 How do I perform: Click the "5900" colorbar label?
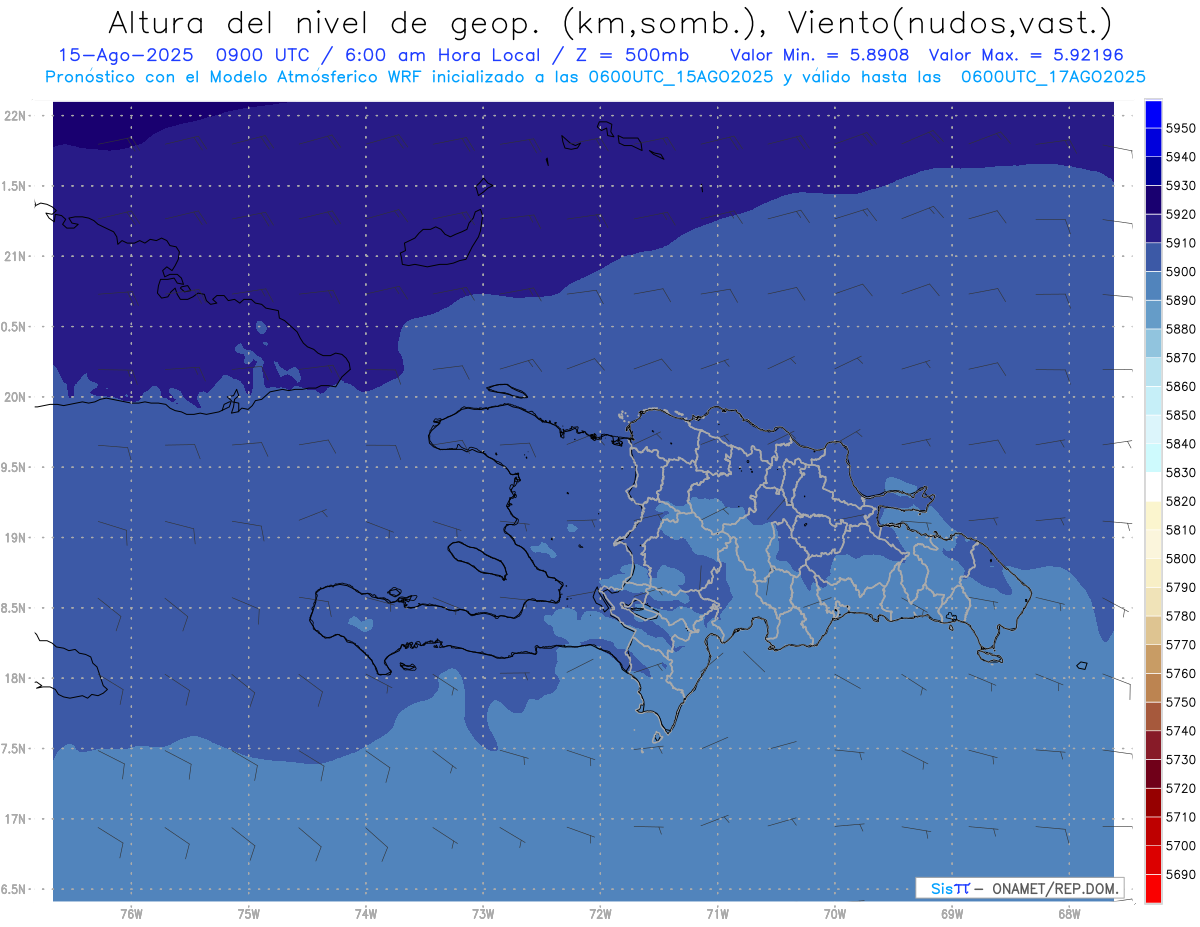[x=1180, y=272]
